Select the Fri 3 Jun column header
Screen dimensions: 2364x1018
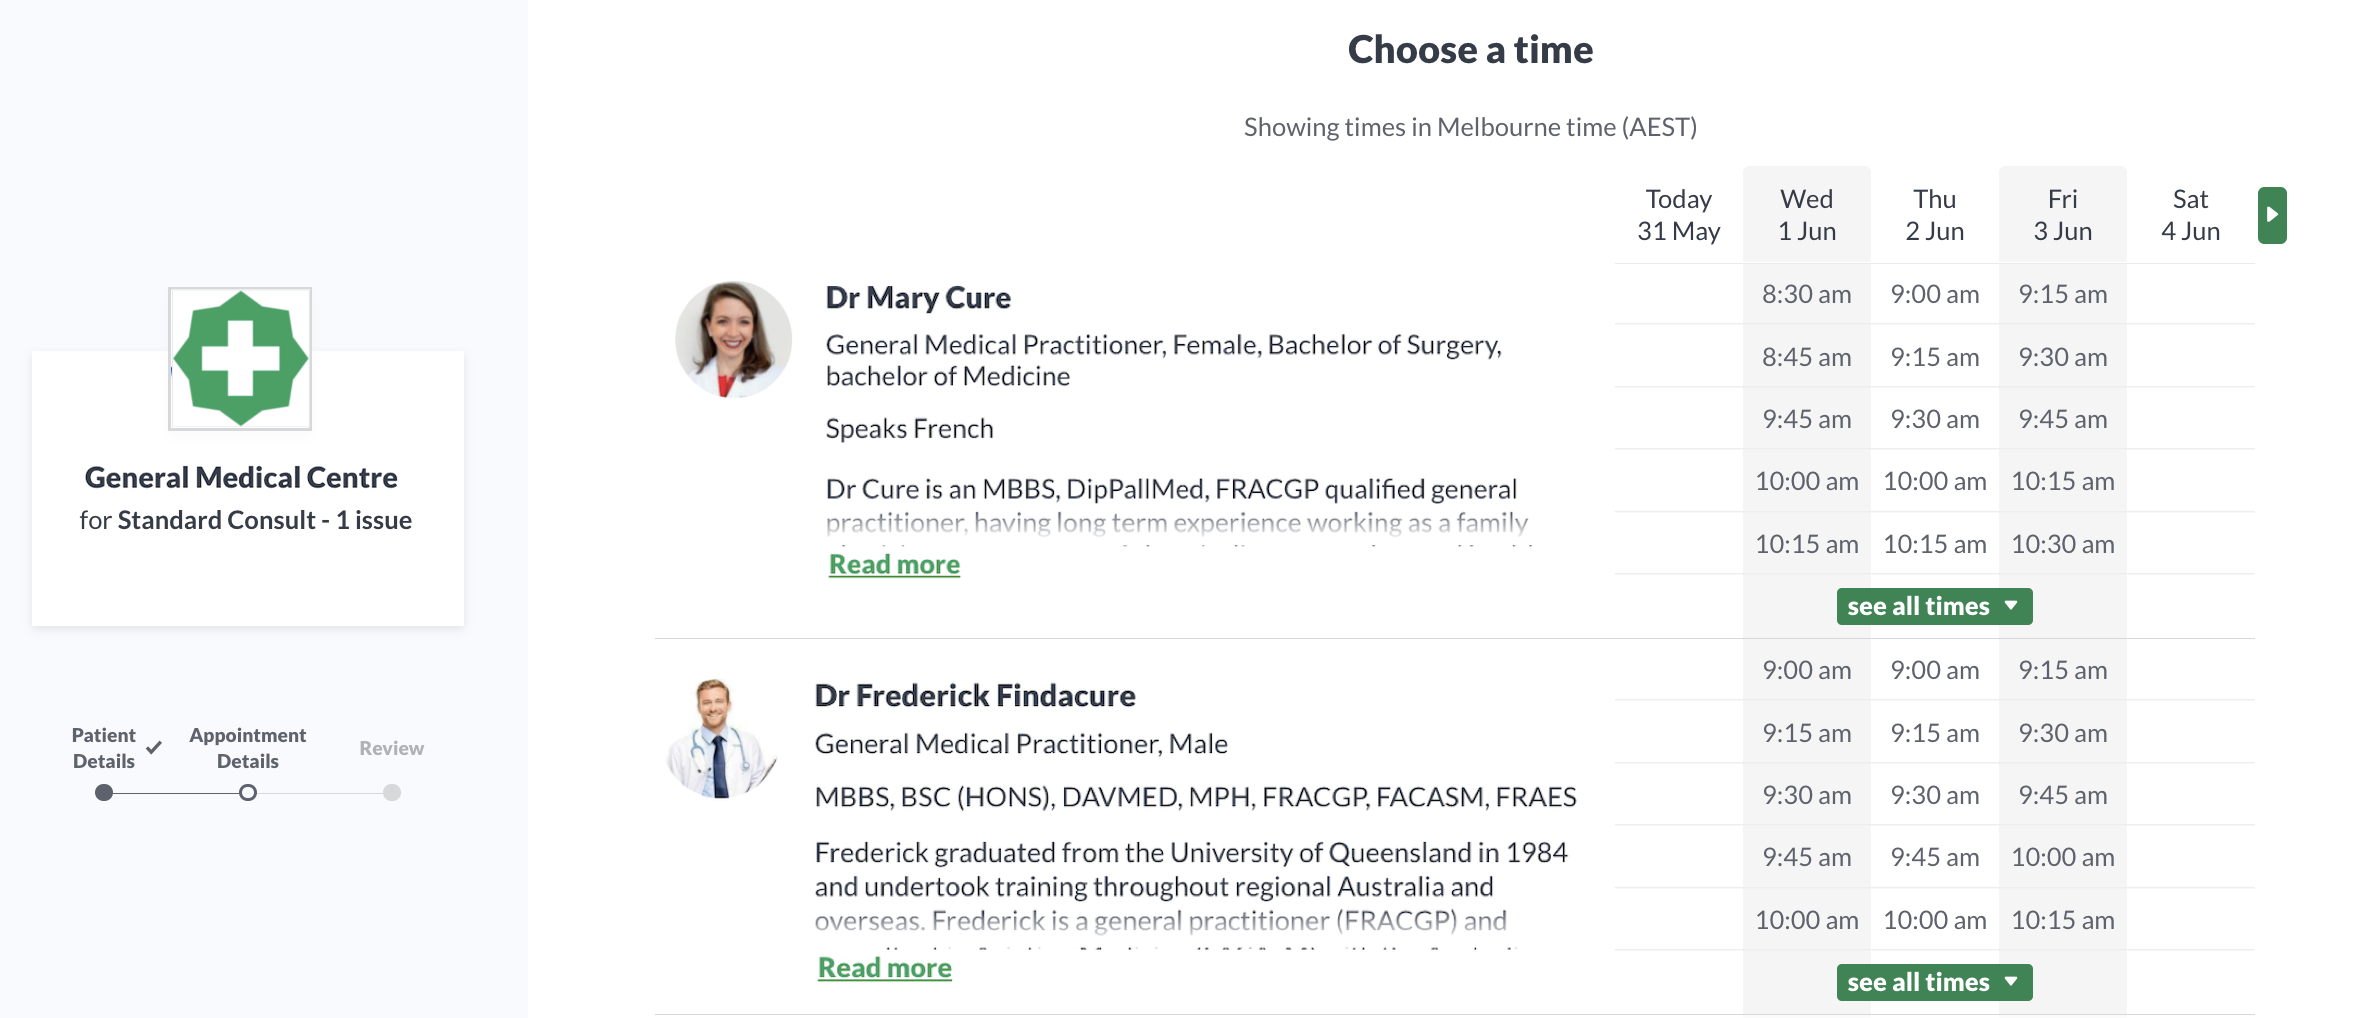2062,215
